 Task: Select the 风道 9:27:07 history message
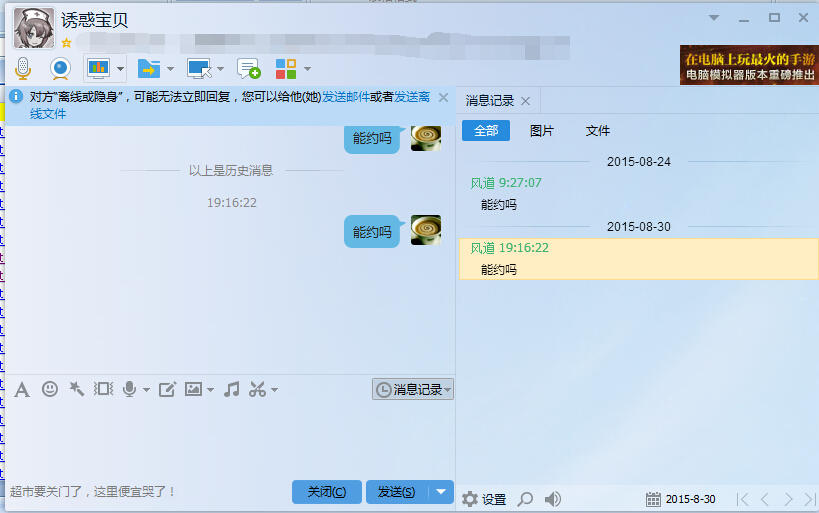[x=639, y=194]
